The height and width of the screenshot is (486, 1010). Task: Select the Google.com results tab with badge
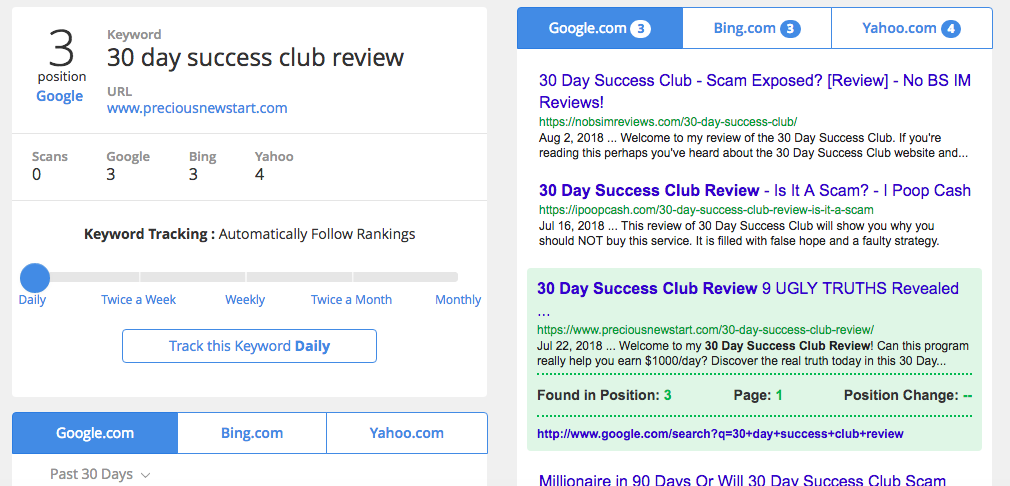(x=600, y=28)
